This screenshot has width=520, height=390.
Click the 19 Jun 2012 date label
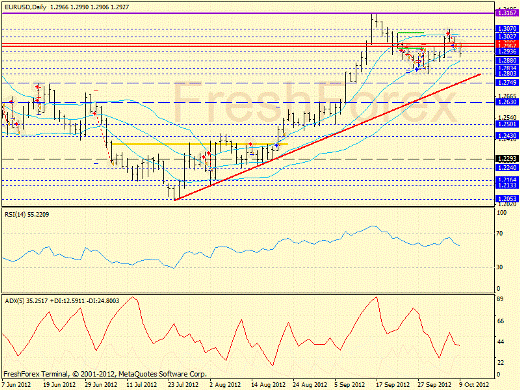(59, 384)
